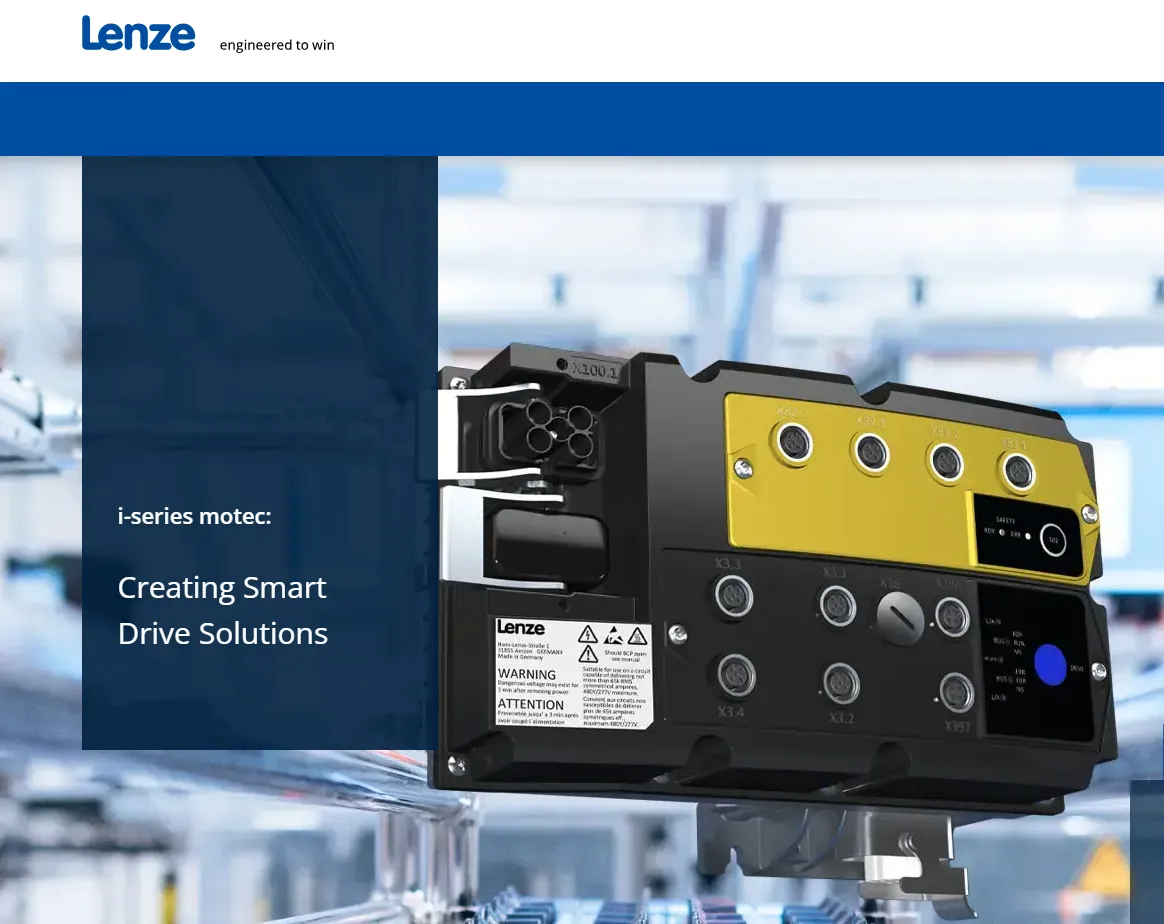Image resolution: width=1164 pixels, height=924 pixels.
Task: Click the X3.4 round connector port
Action: (736, 675)
